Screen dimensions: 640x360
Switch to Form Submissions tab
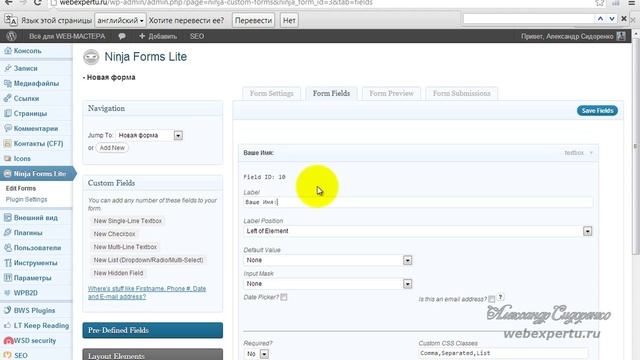point(462,93)
